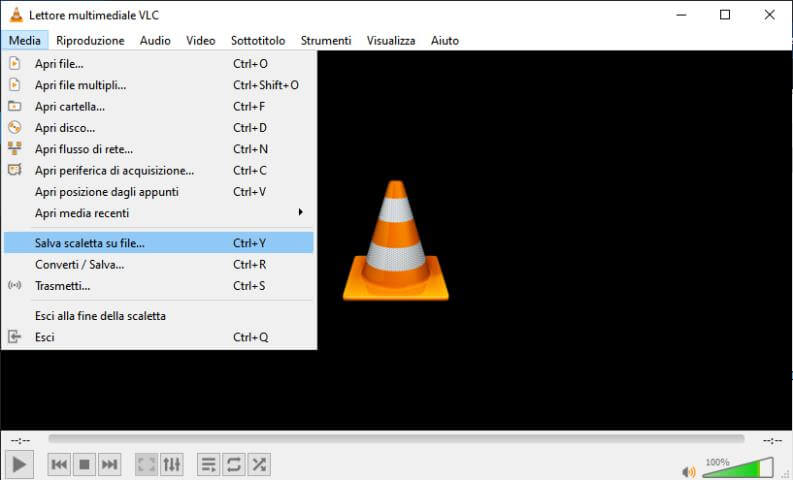The height and width of the screenshot is (480, 793).
Task: Open extended settings equalizer icon
Action: coord(171,464)
